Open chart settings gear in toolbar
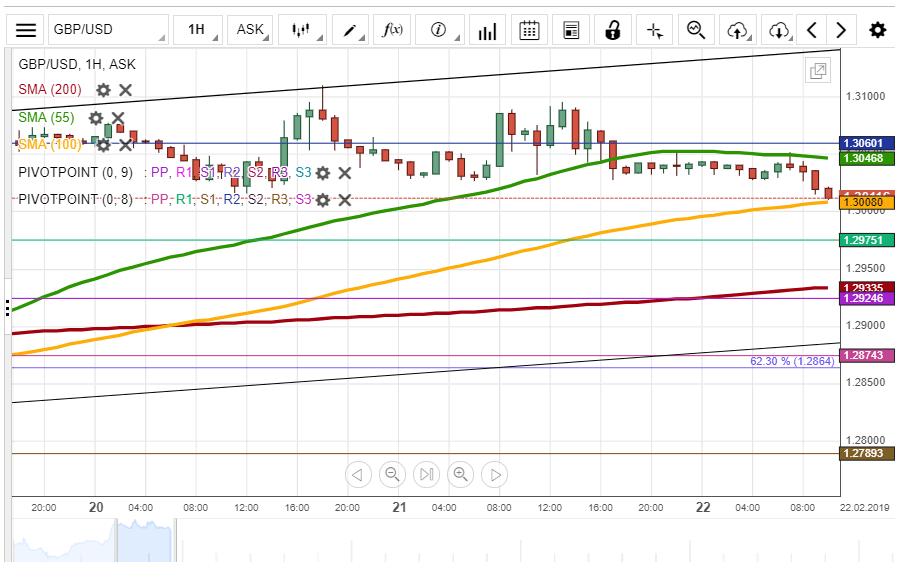Image resolution: width=903 pixels, height=568 pixels. (878, 30)
